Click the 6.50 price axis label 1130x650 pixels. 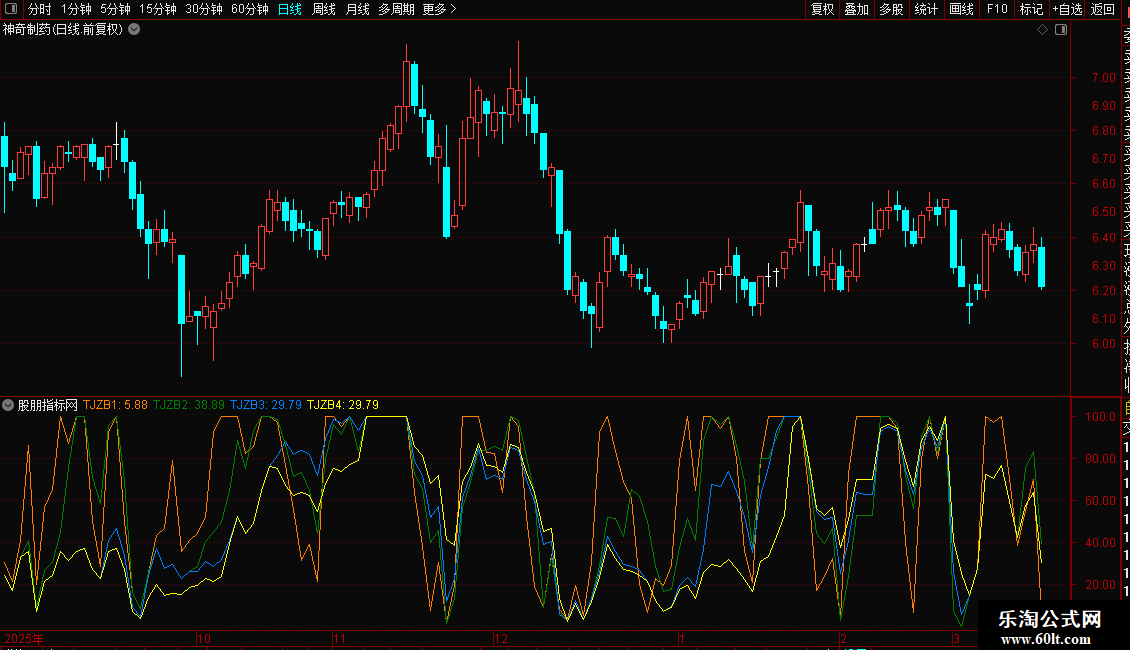tap(1103, 212)
